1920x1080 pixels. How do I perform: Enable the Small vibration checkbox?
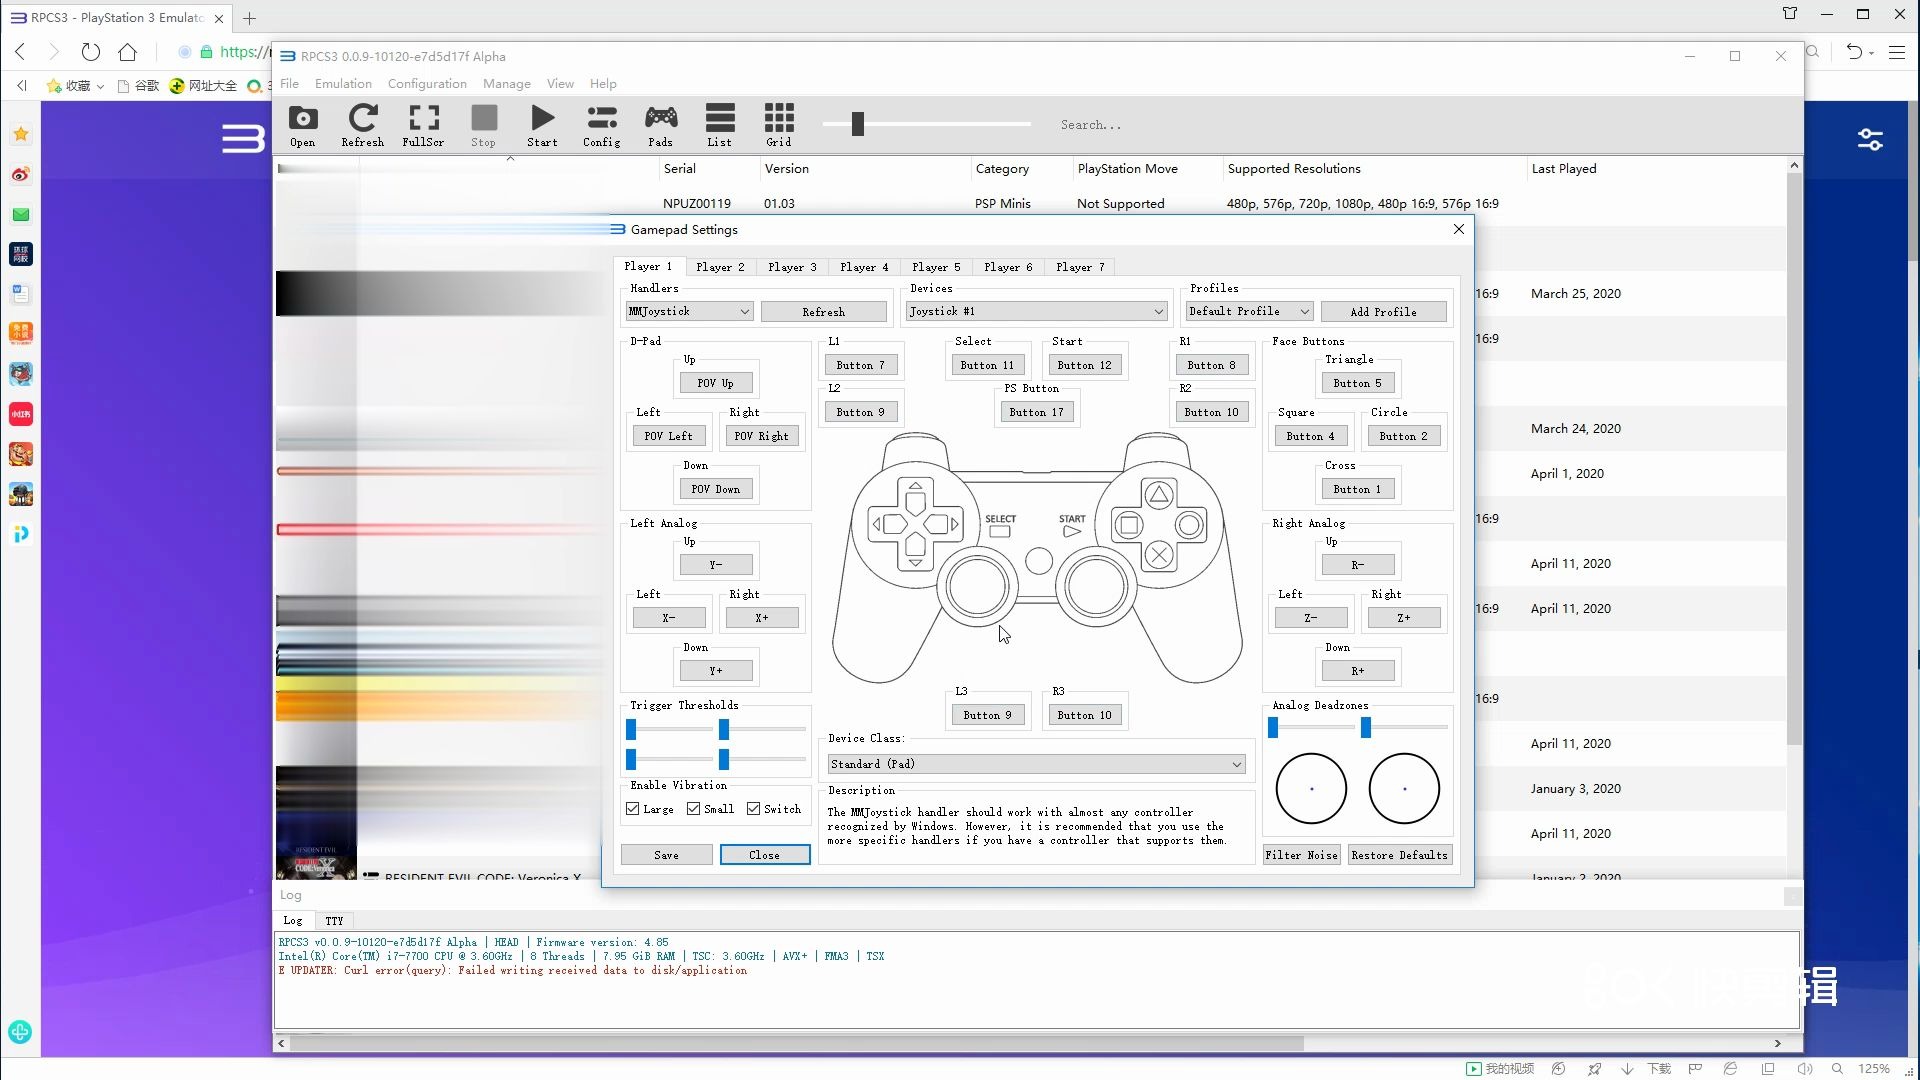point(694,808)
